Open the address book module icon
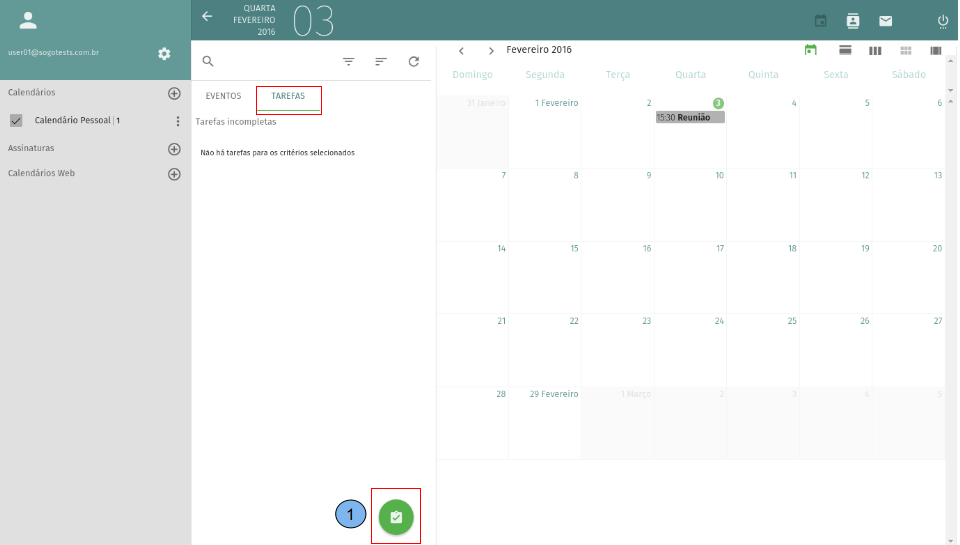This screenshot has width=960, height=545. pos(853,21)
